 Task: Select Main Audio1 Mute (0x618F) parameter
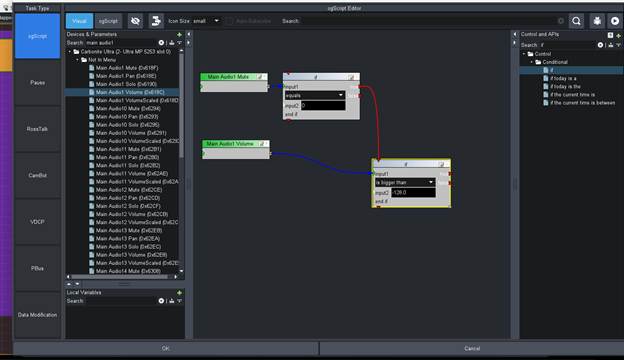click(127, 68)
